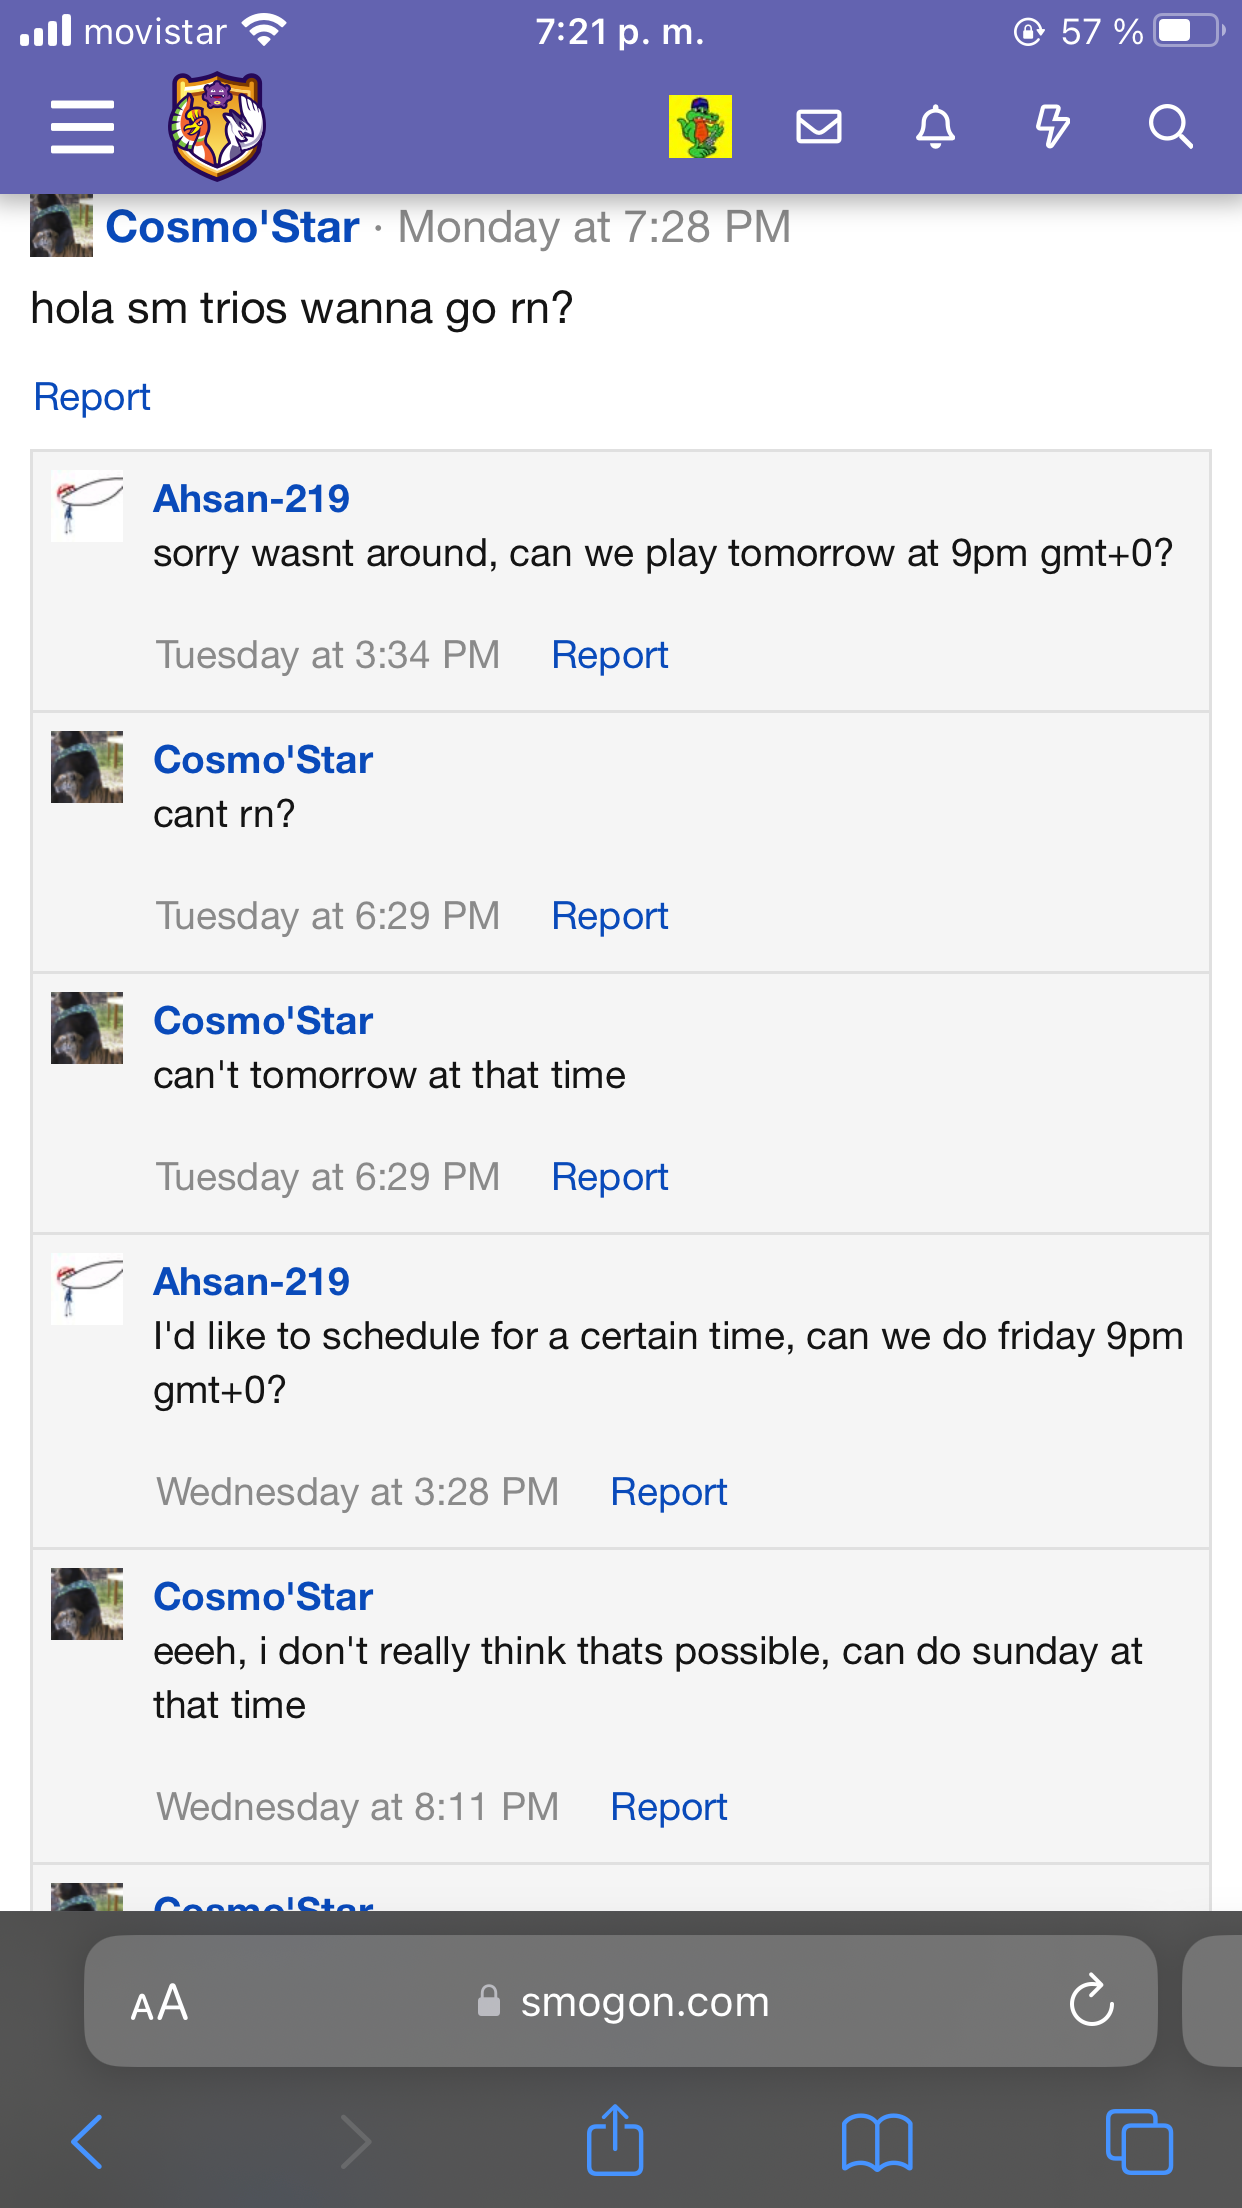Screen dimensions: 1242x2208
Task: Show the Safari tabs overview
Action: click(1139, 2142)
